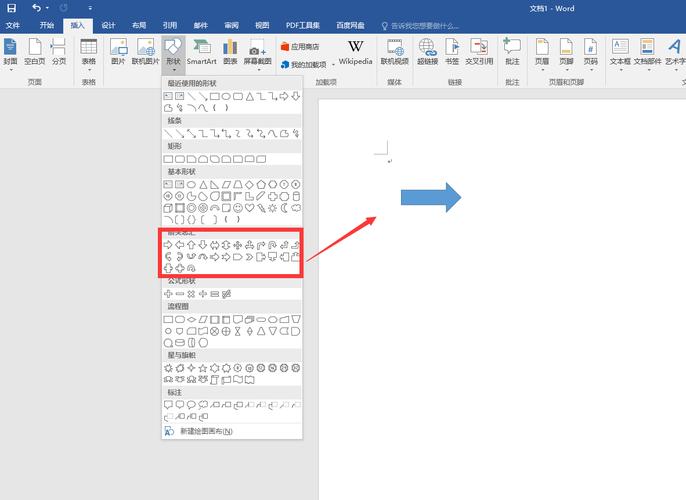Choose the cylinder can shape
The height and width of the screenshot is (500, 686).
pyautogui.click(x=296, y=196)
